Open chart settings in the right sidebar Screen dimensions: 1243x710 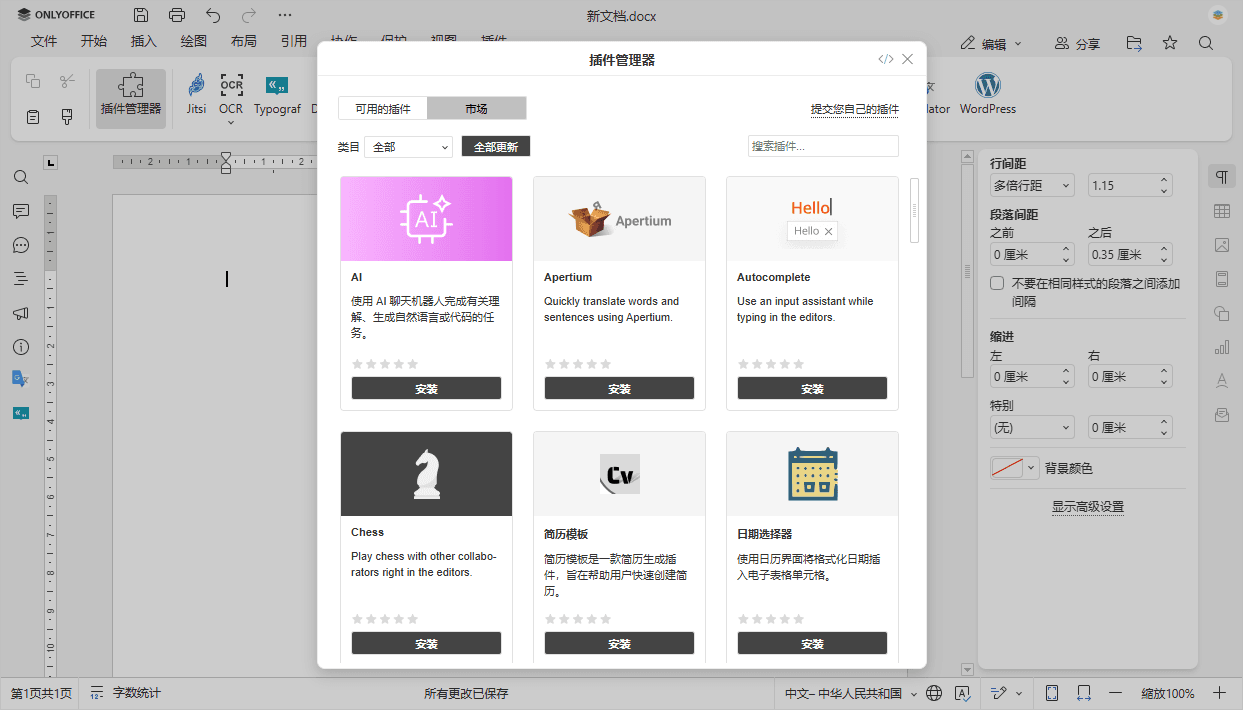(1221, 347)
